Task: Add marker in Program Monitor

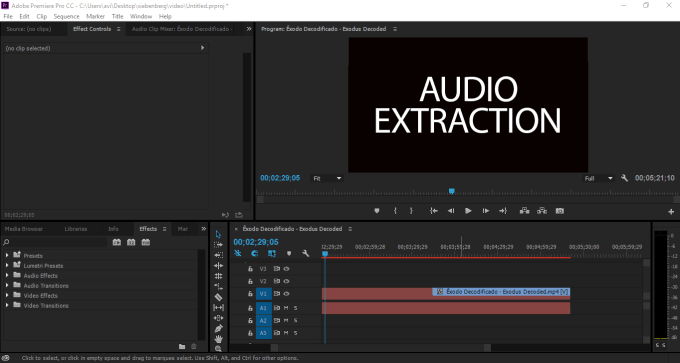Action: coord(377,211)
